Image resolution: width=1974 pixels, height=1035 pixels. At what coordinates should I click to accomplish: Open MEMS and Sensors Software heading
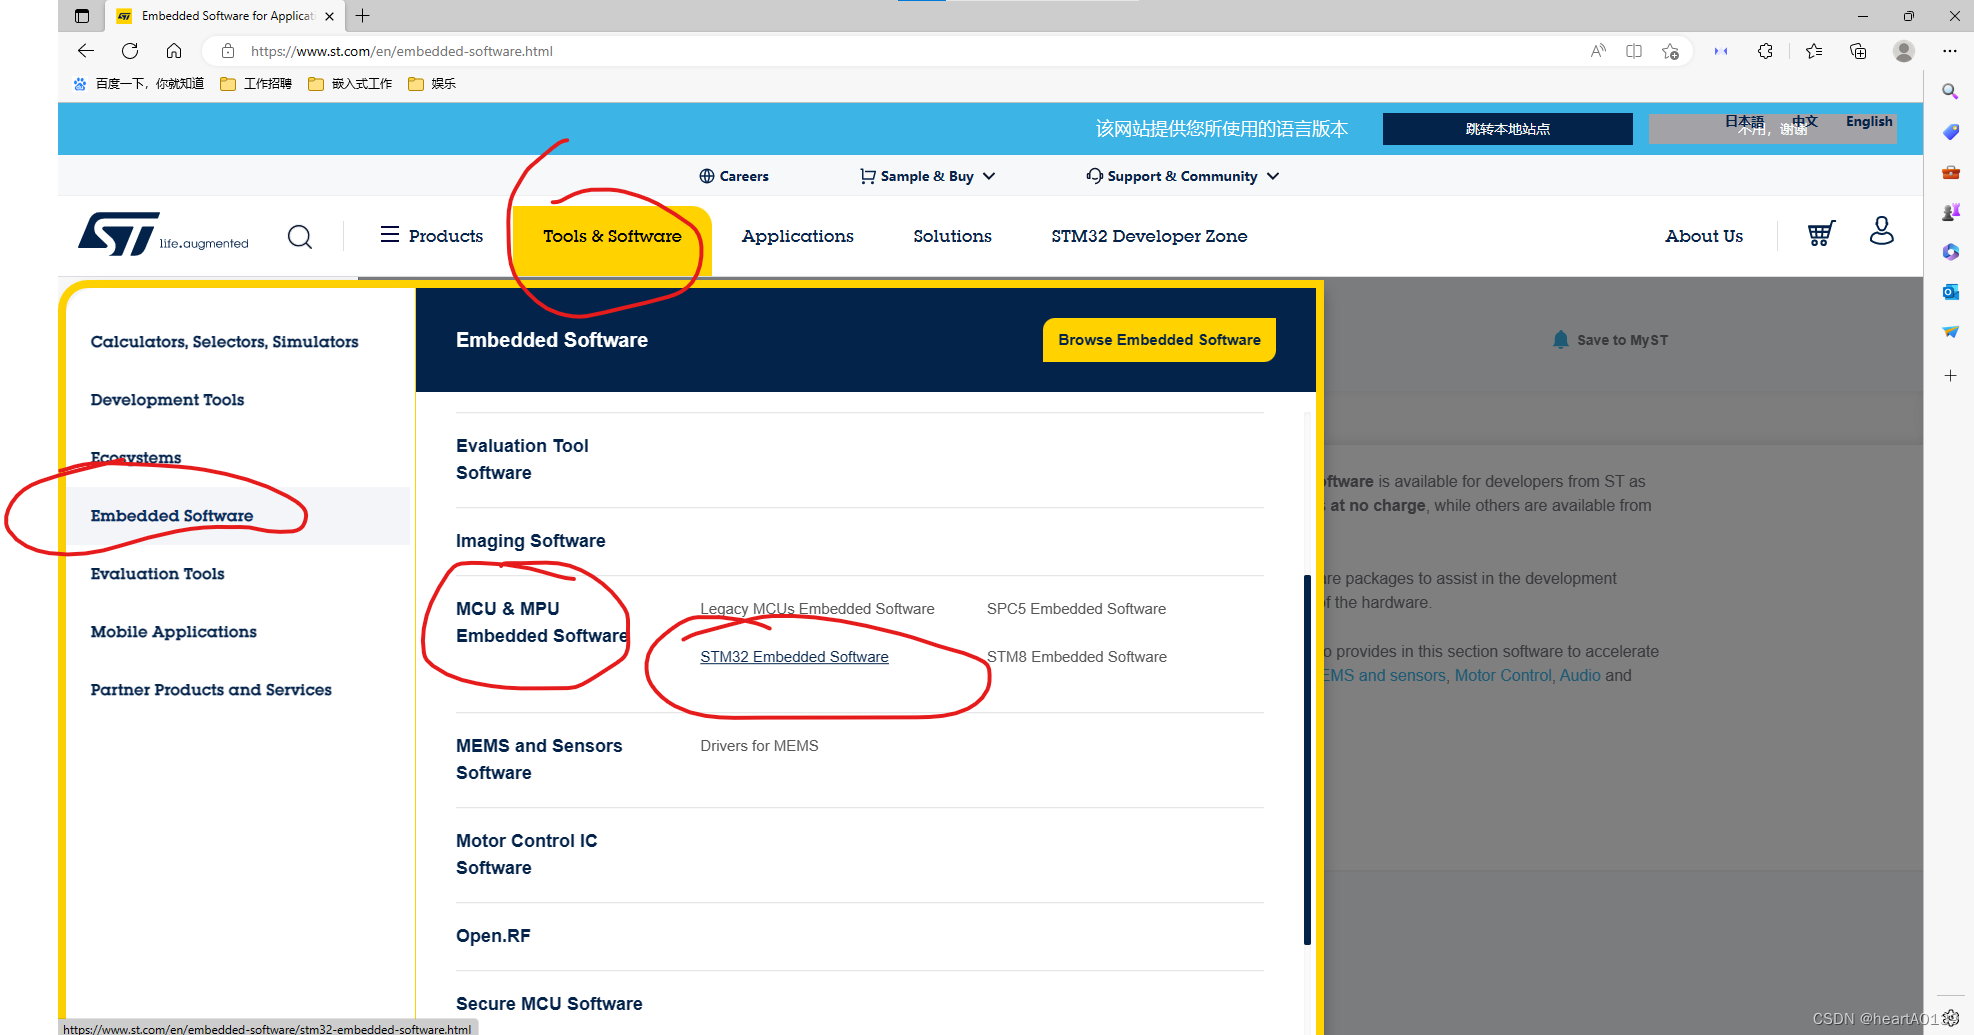(x=539, y=759)
